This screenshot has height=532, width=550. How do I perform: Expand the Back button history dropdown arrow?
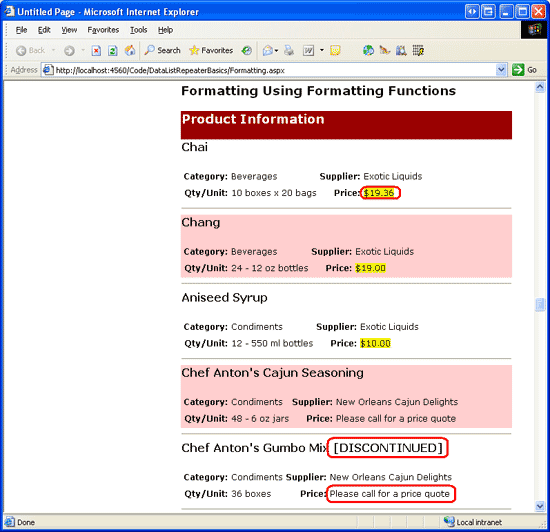53,50
